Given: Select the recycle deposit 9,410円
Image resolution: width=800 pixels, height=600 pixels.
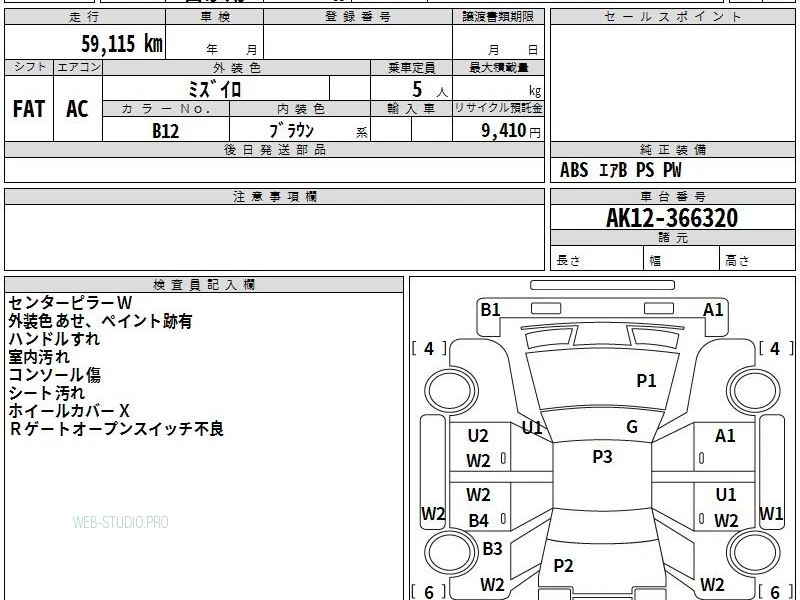Looking at the screenshot, I should 511,131.
